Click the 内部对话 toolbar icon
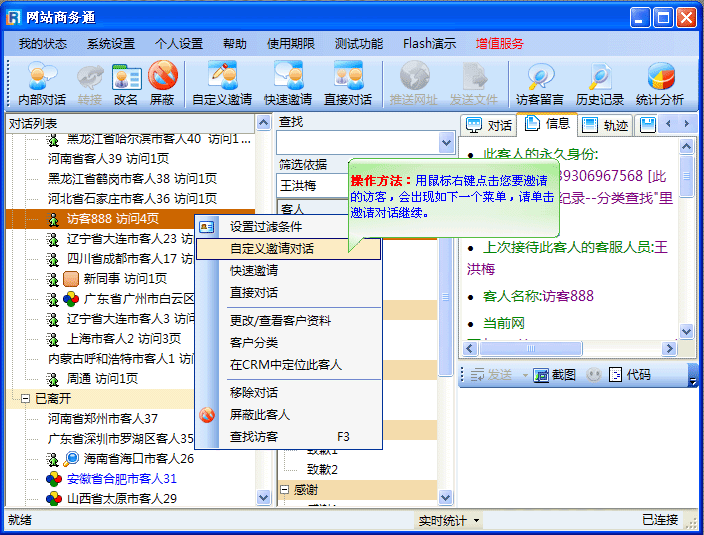Screen dimensions: 704x535 click(x=42, y=83)
